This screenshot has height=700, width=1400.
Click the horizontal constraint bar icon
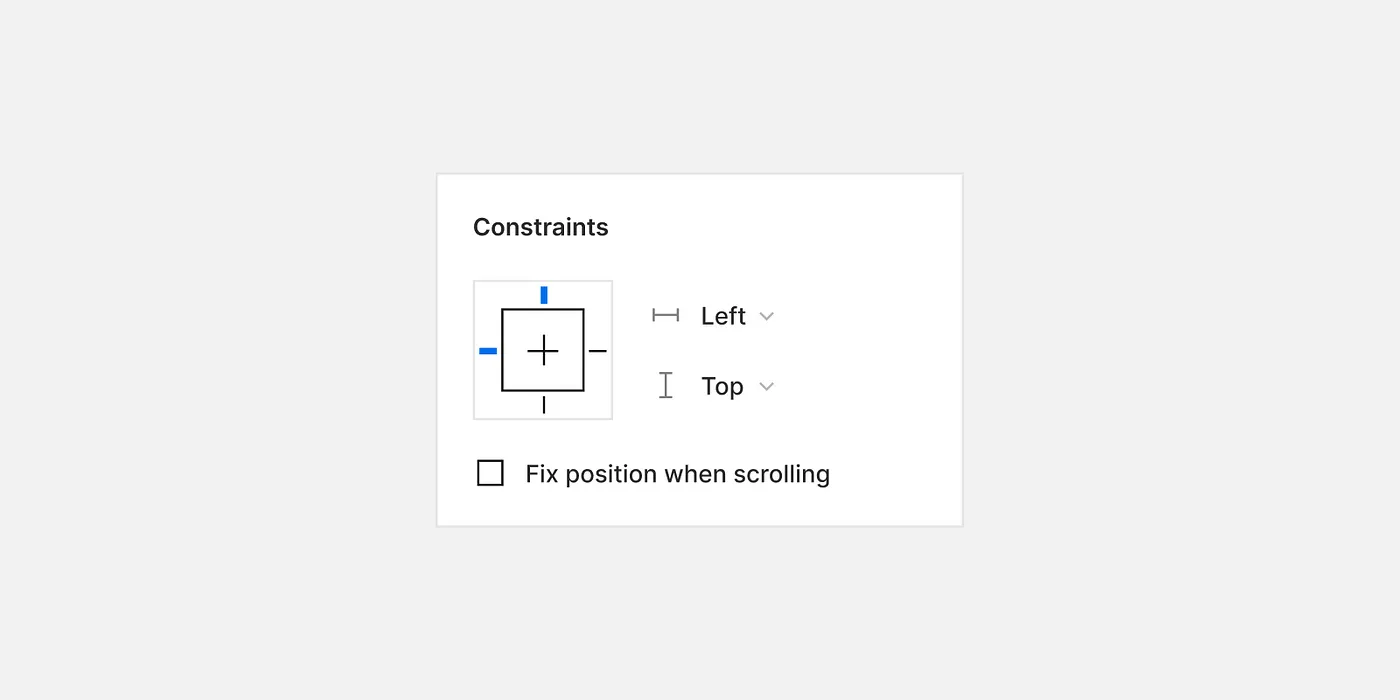coord(665,315)
